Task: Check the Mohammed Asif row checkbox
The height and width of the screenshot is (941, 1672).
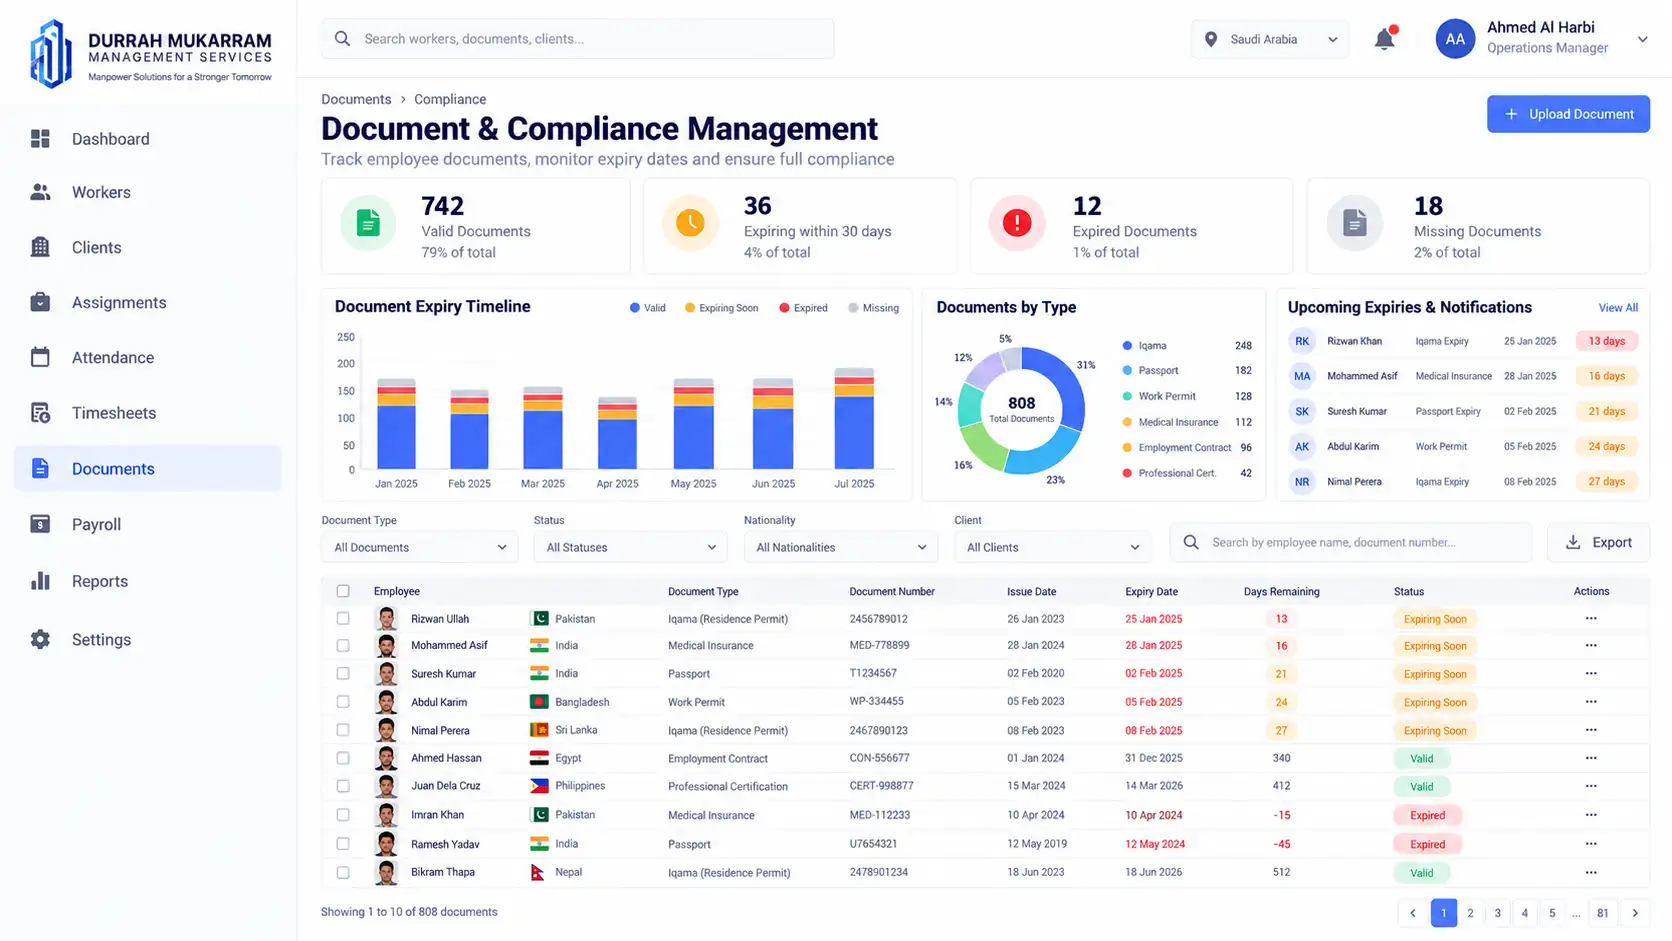Action: (x=343, y=646)
